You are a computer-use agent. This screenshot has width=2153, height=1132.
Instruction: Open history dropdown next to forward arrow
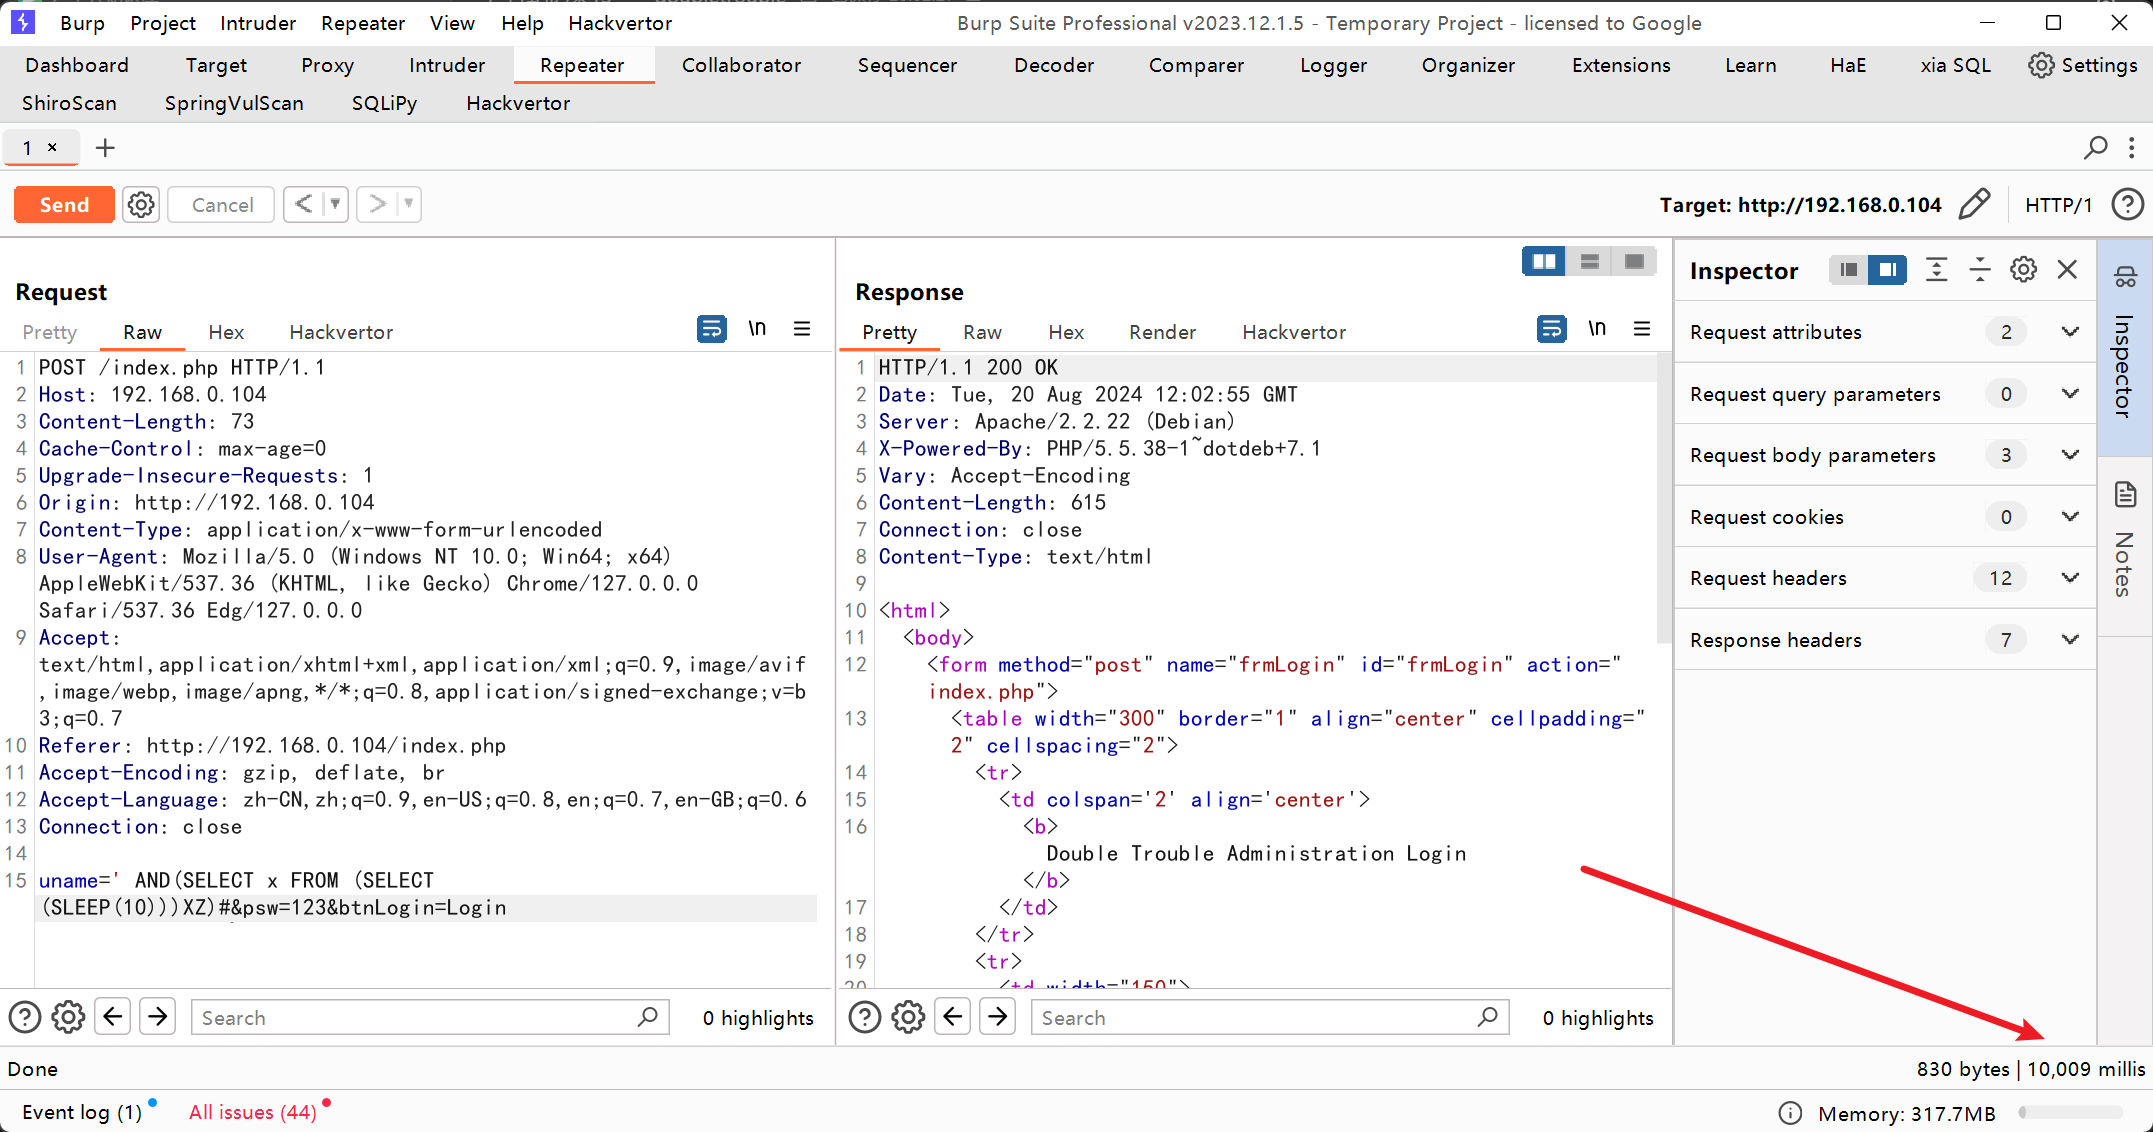point(408,205)
